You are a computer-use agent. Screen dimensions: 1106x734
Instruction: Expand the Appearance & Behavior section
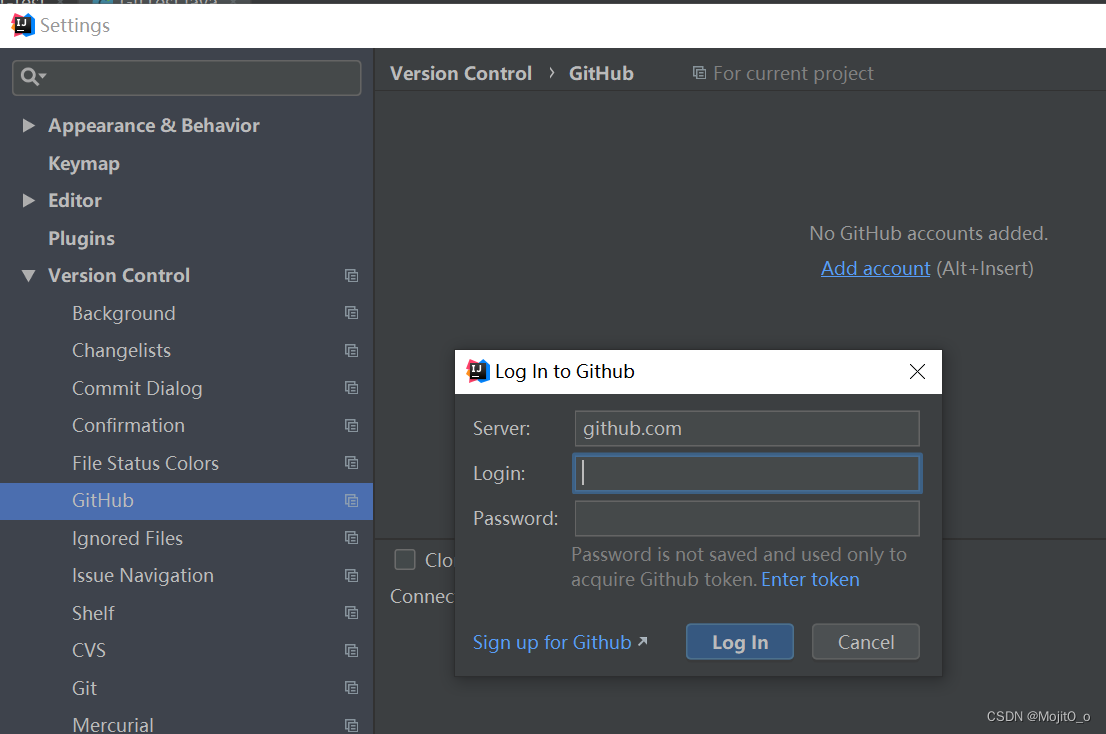click(x=29, y=126)
